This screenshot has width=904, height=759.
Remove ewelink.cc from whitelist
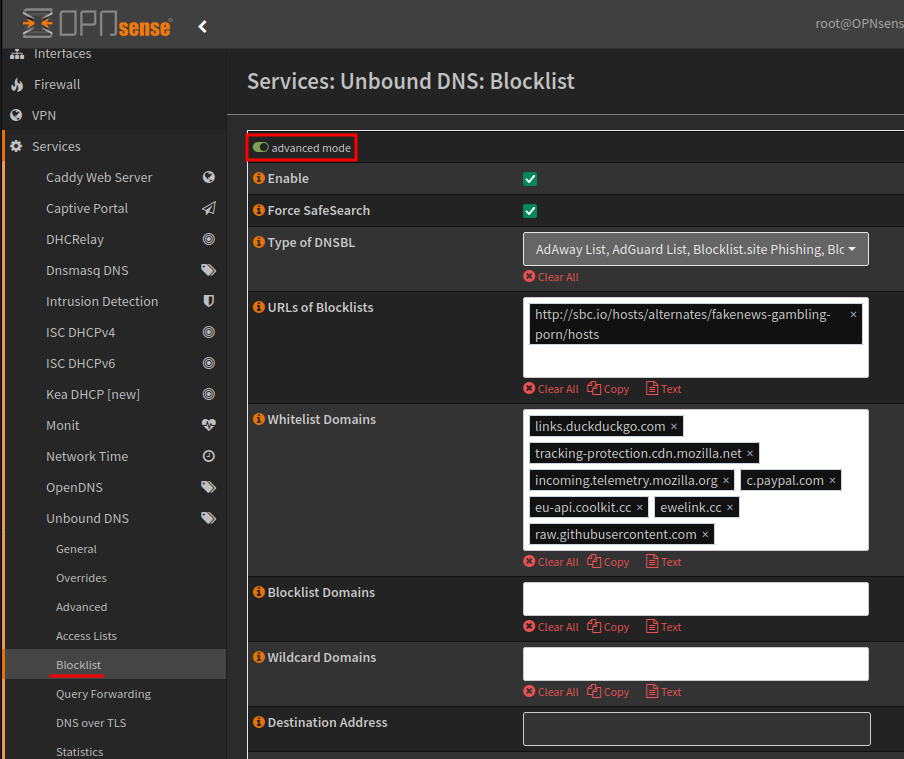point(730,508)
